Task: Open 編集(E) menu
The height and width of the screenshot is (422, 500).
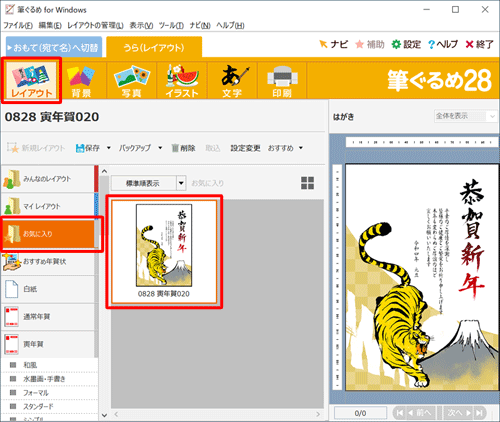Action: 50,25
